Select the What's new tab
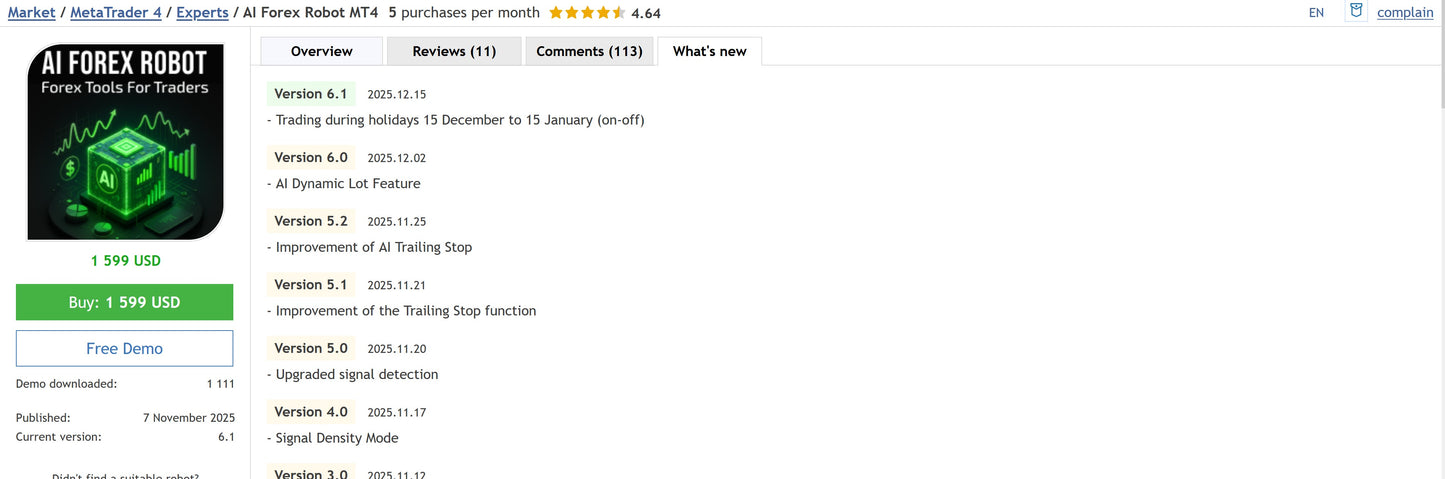Viewport: 1445px width, 479px height. coord(709,51)
